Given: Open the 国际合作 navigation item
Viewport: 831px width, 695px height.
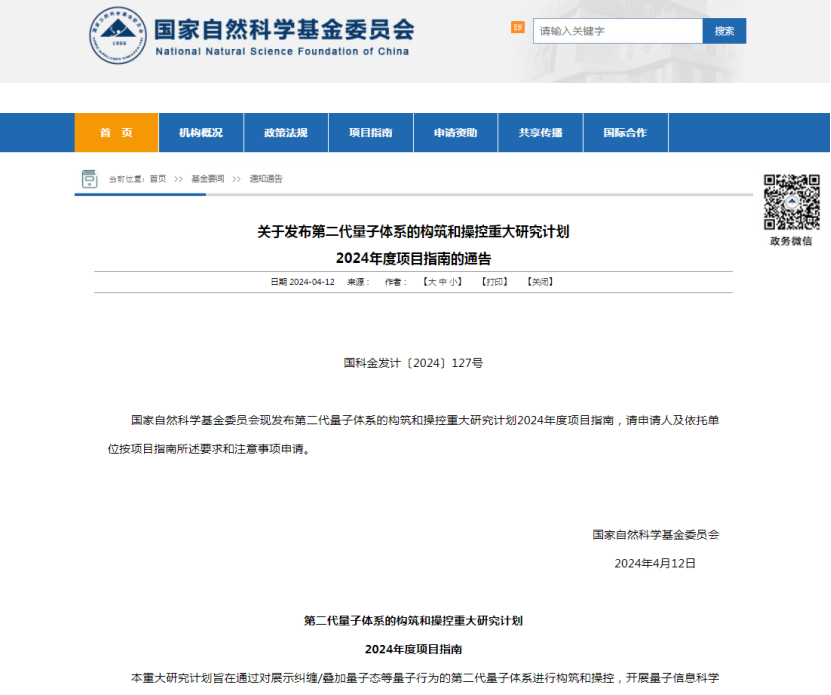Looking at the screenshot, I should click(x=625, y=133).
